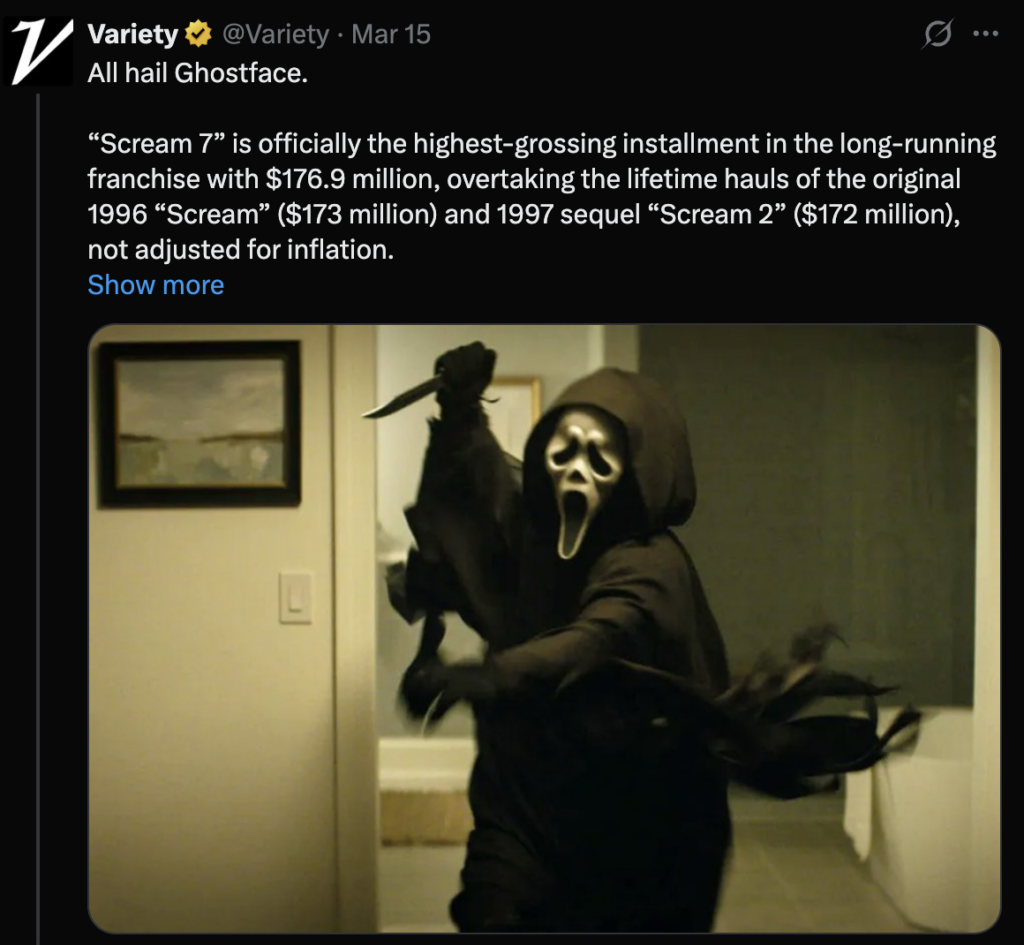The width and height of the screenshot is (1024, 945).
Task: Open the post via the Mar 15 timestamp
Action: coord(391,34)
